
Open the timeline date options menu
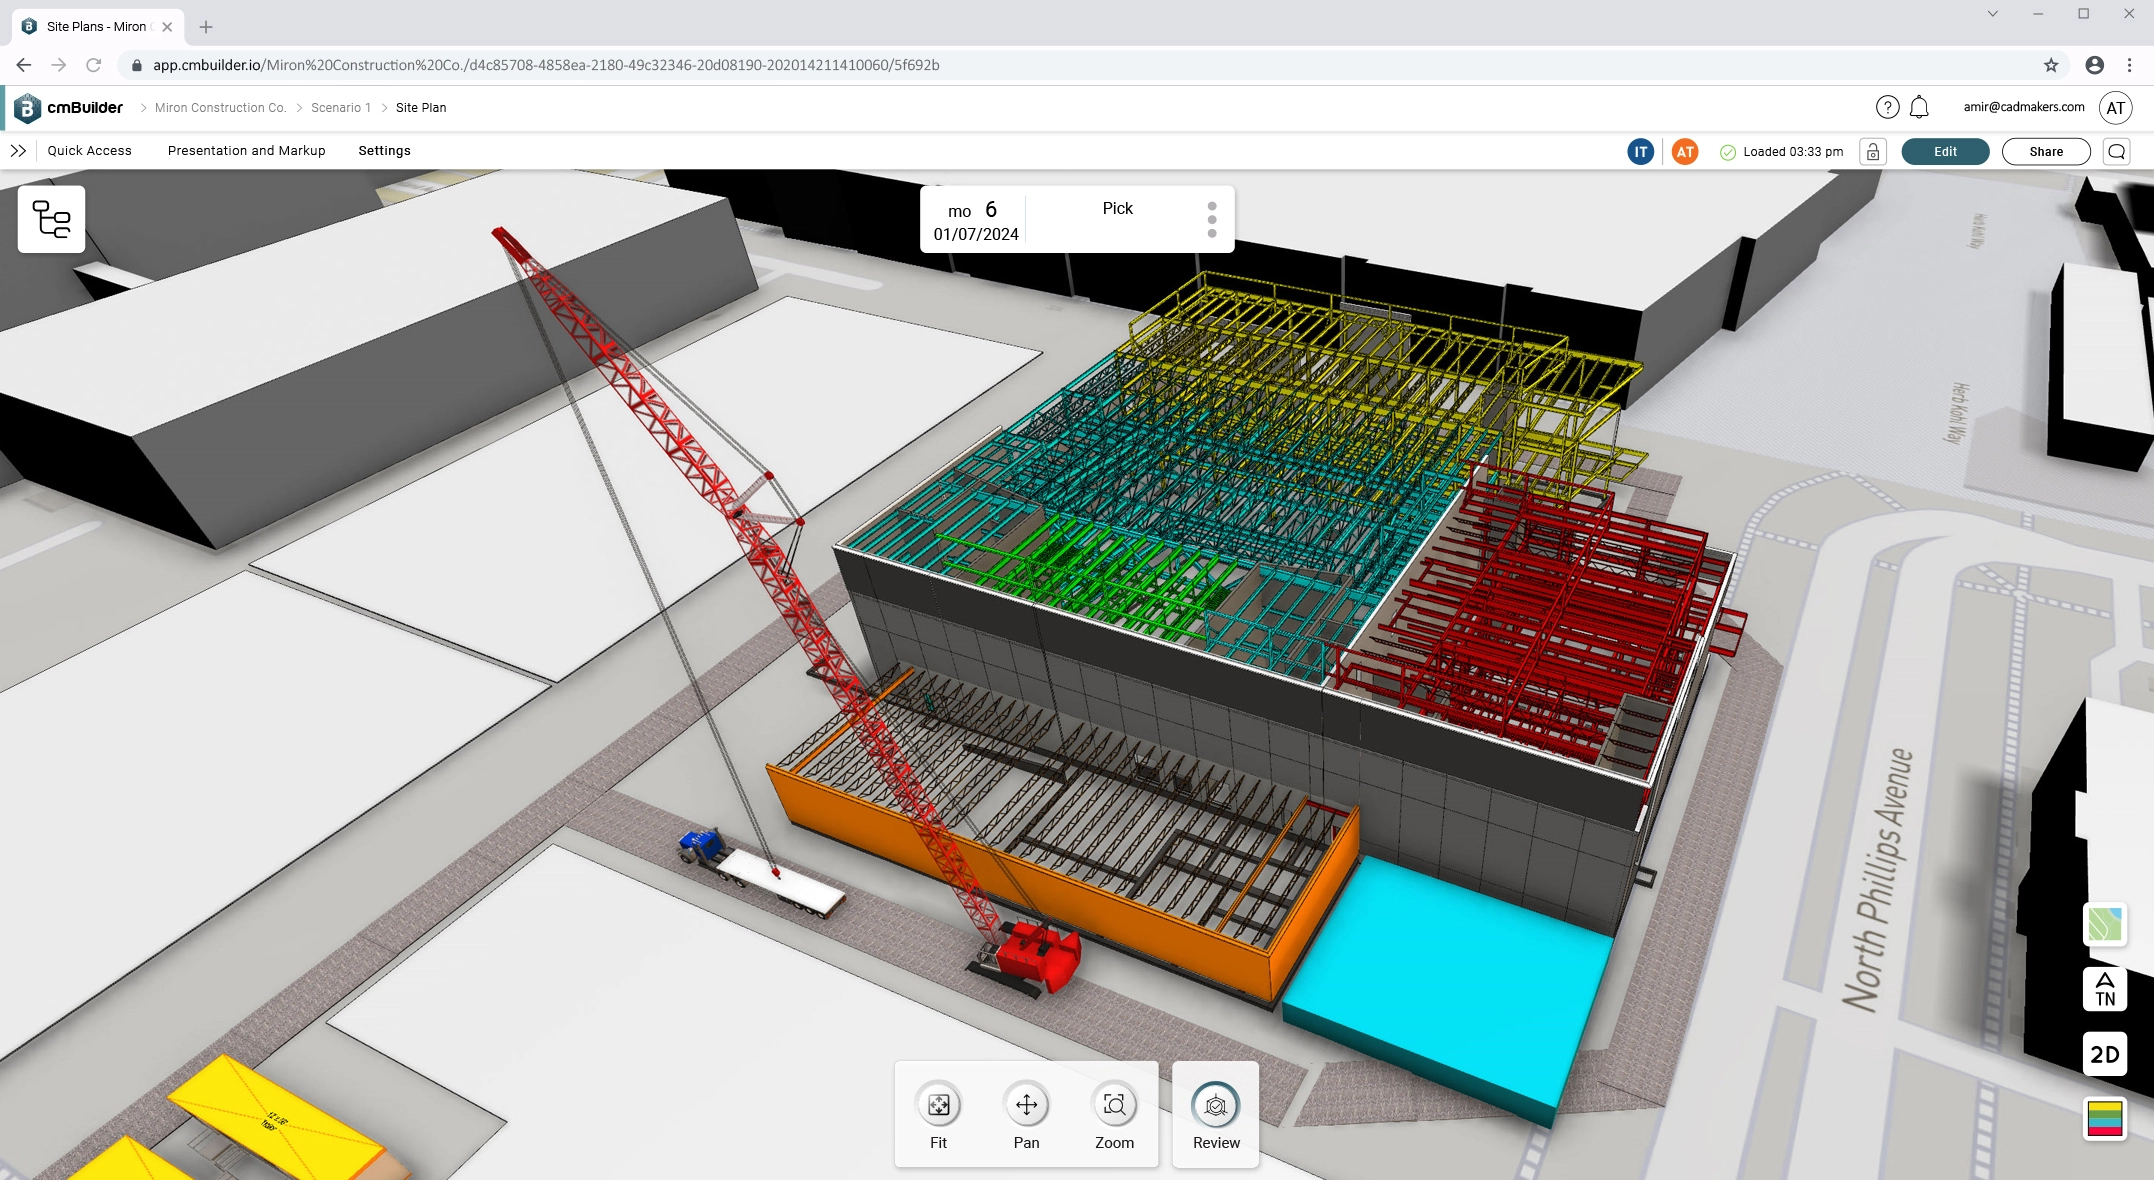[1212, 219]
